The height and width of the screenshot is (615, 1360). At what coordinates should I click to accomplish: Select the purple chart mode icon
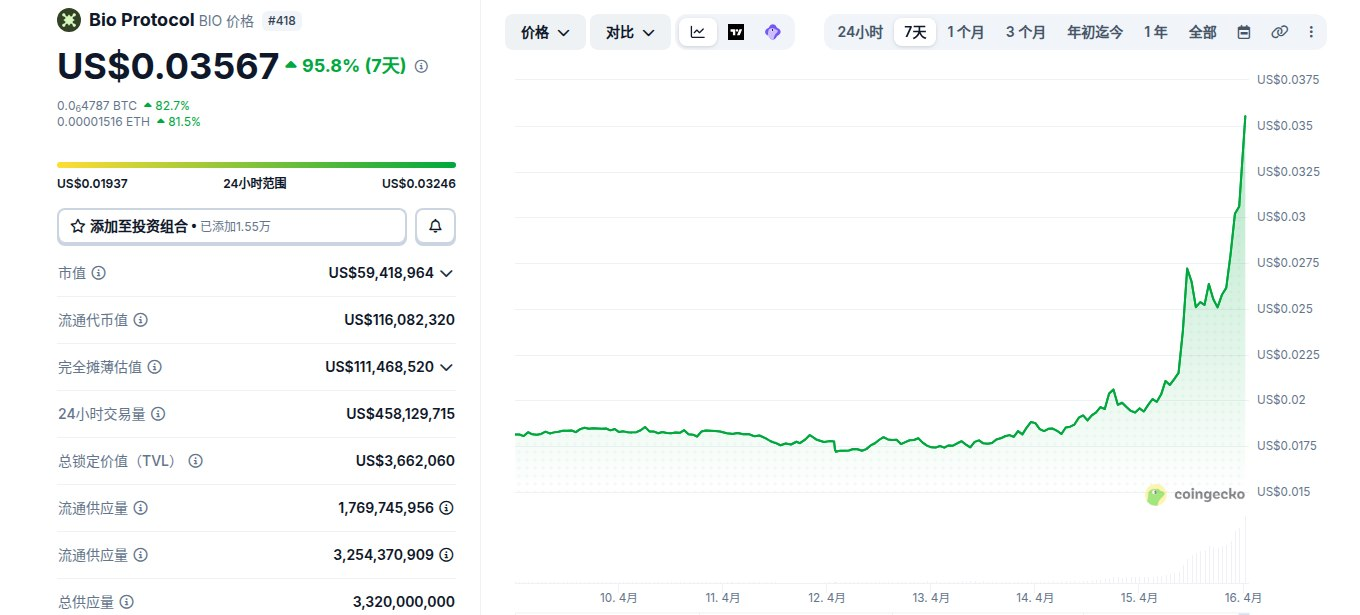(x=772, y=32)
